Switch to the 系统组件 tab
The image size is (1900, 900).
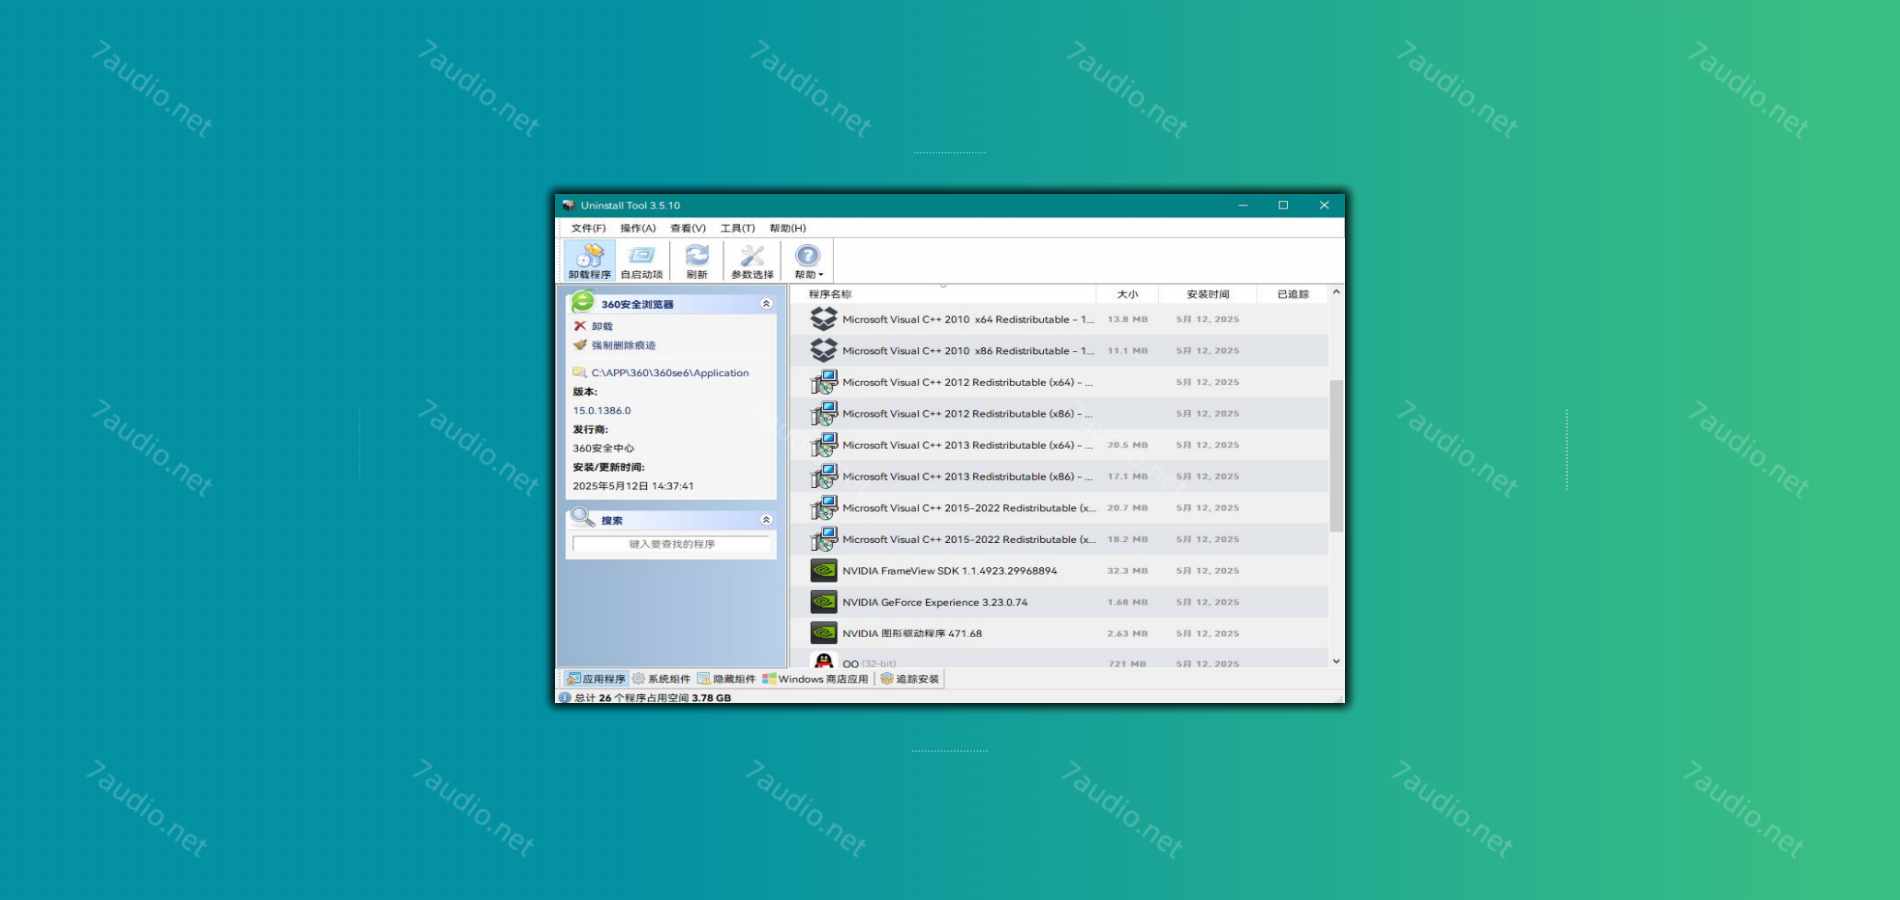661,679
